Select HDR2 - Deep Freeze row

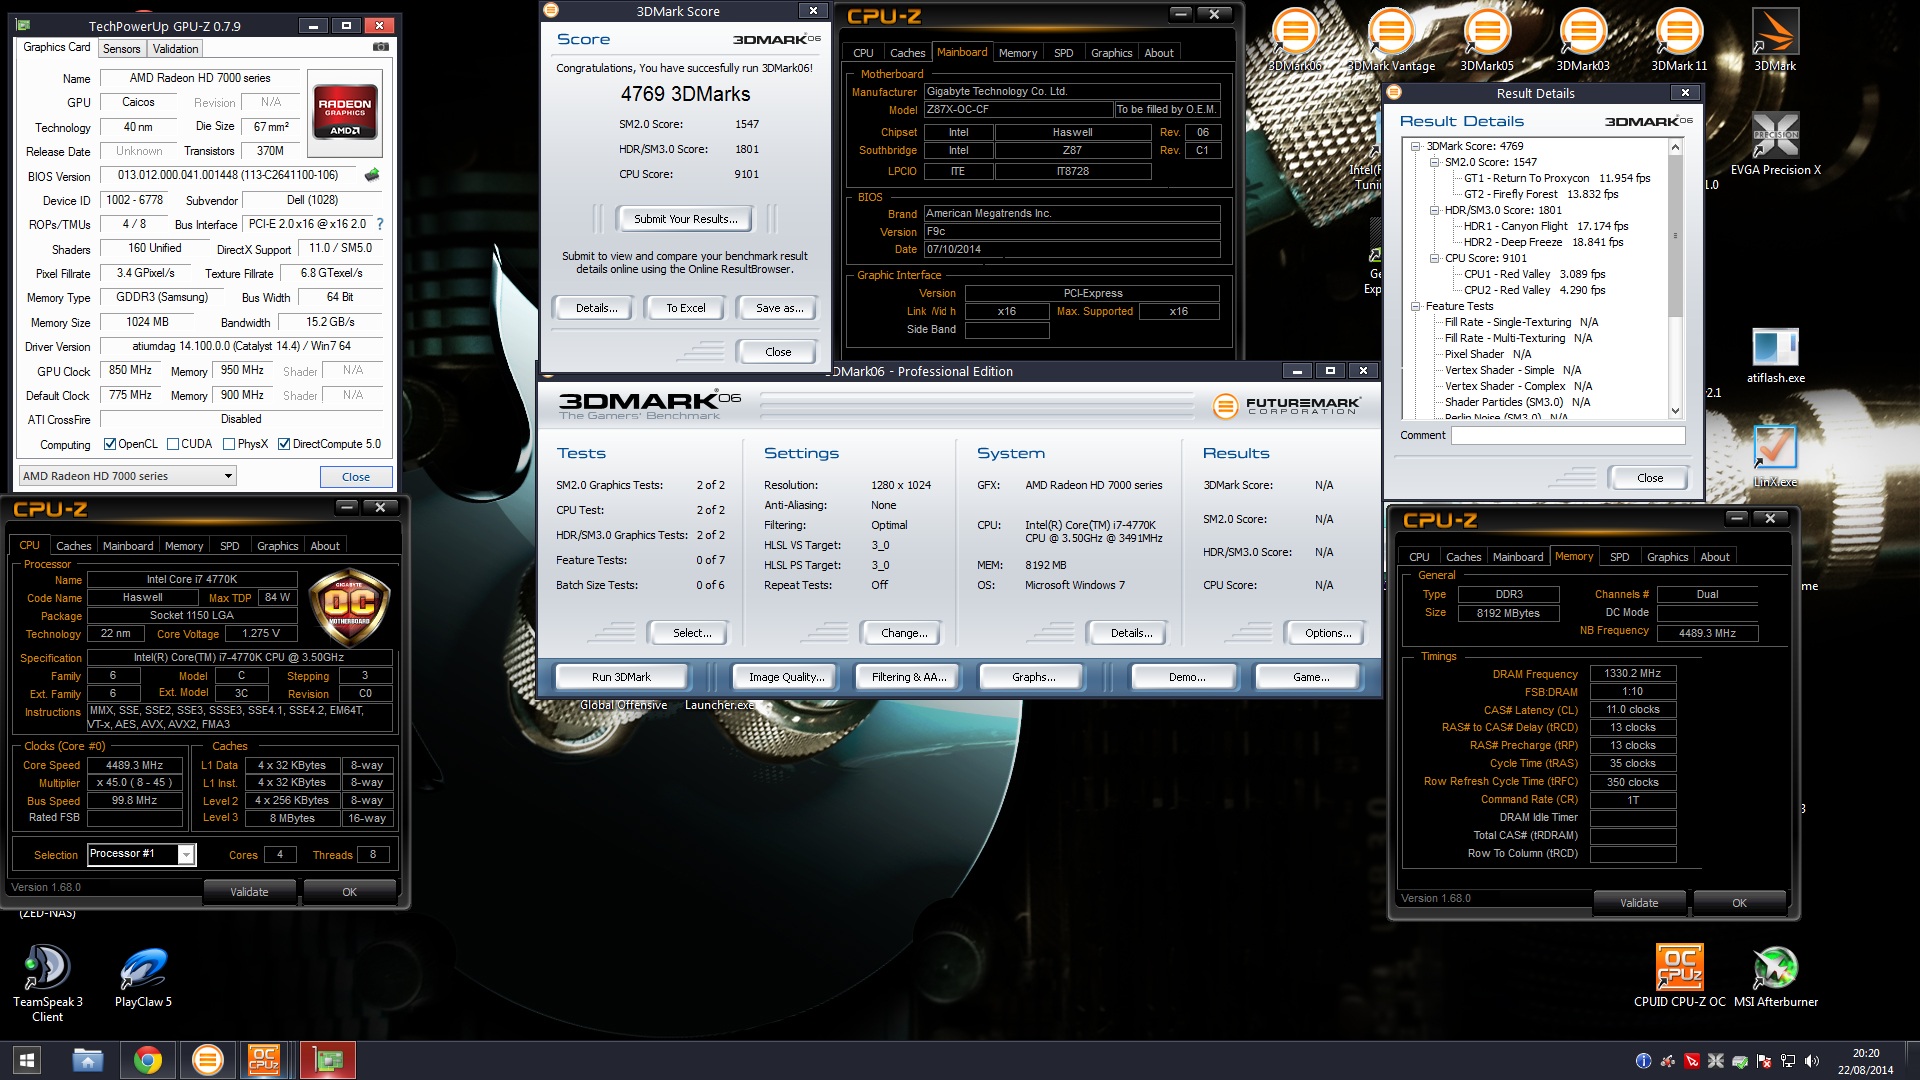point(1543,242)
